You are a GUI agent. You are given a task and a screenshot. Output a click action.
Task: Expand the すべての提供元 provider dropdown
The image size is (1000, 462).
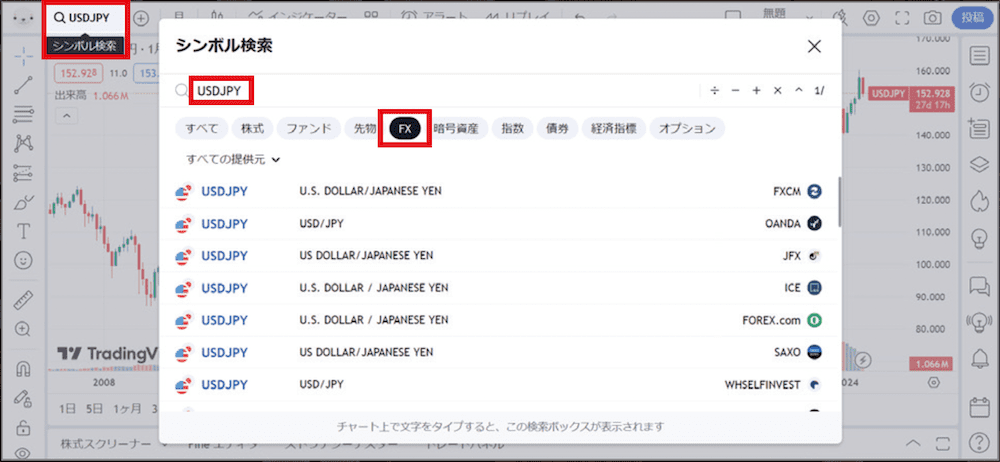click(x=233, y=159)
